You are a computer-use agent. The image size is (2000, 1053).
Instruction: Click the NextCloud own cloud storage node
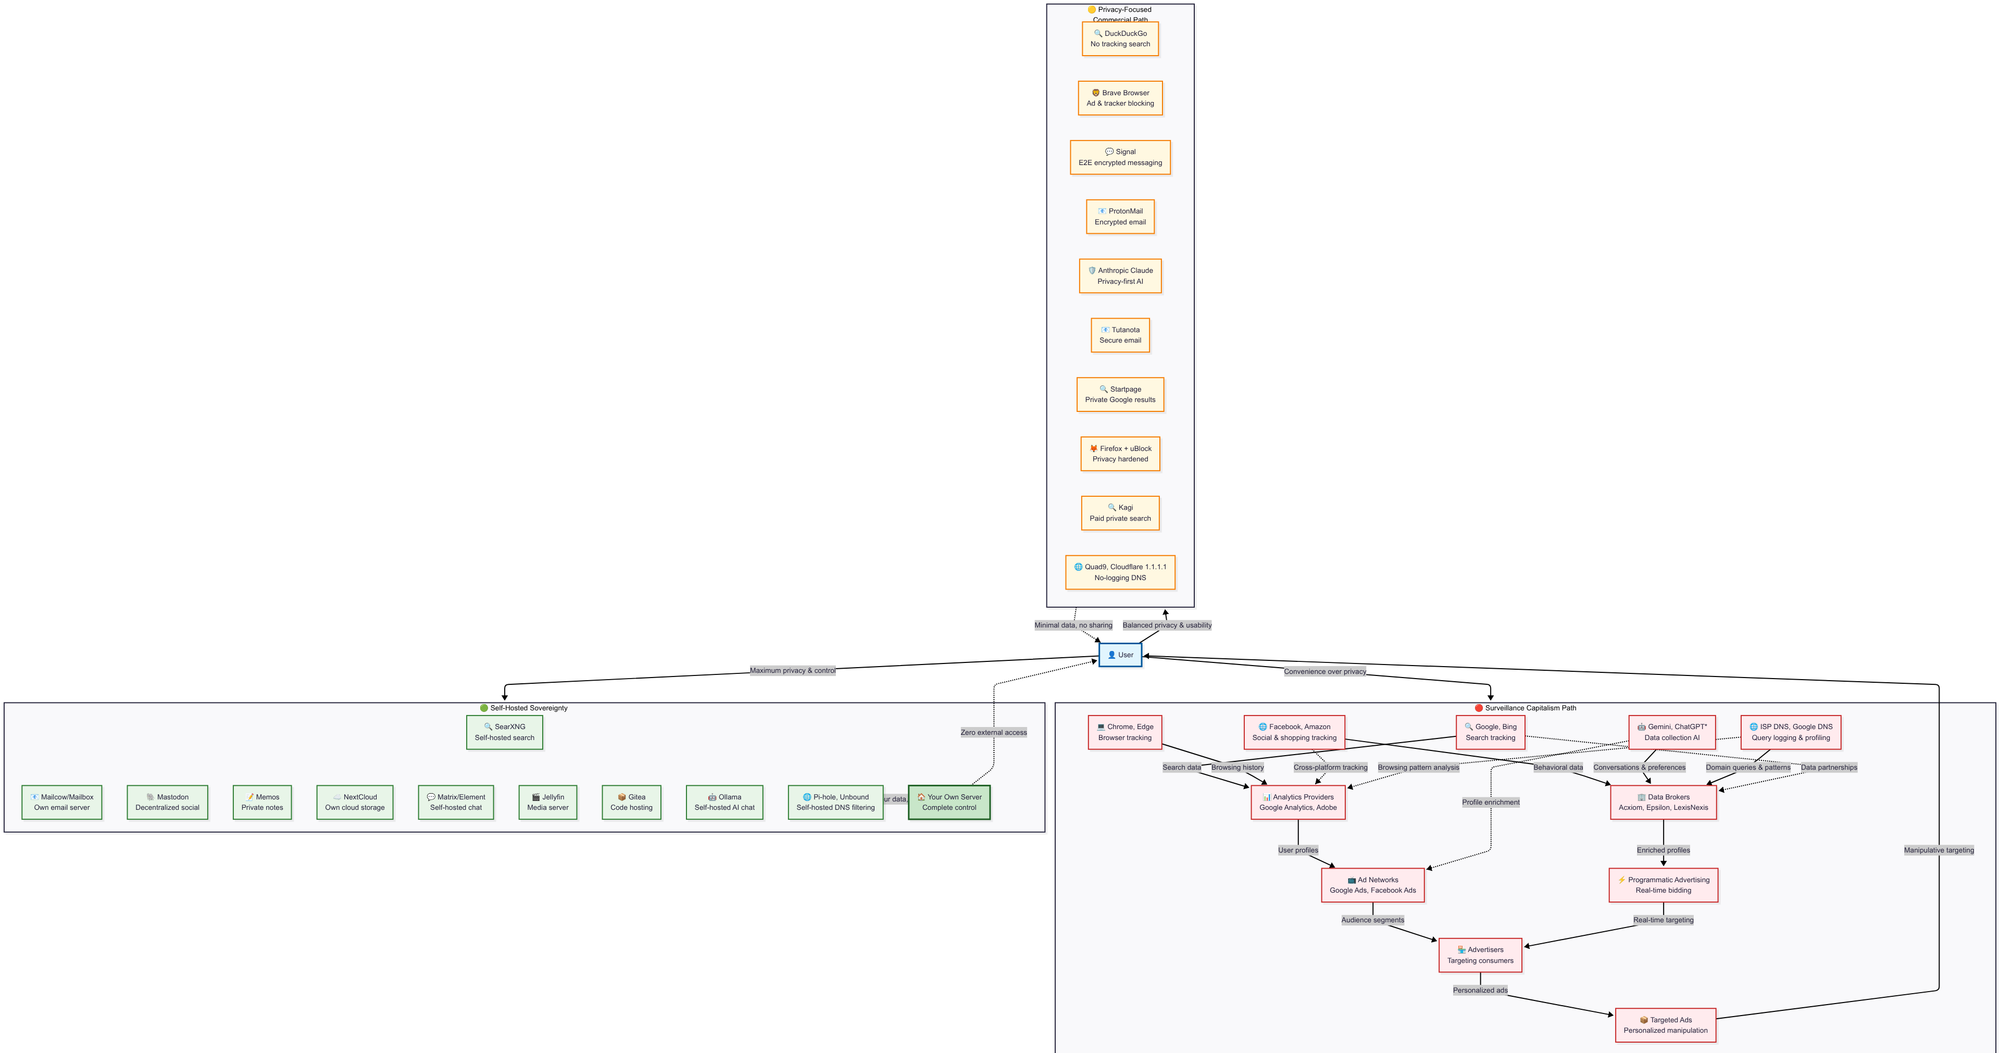(354, 802)
